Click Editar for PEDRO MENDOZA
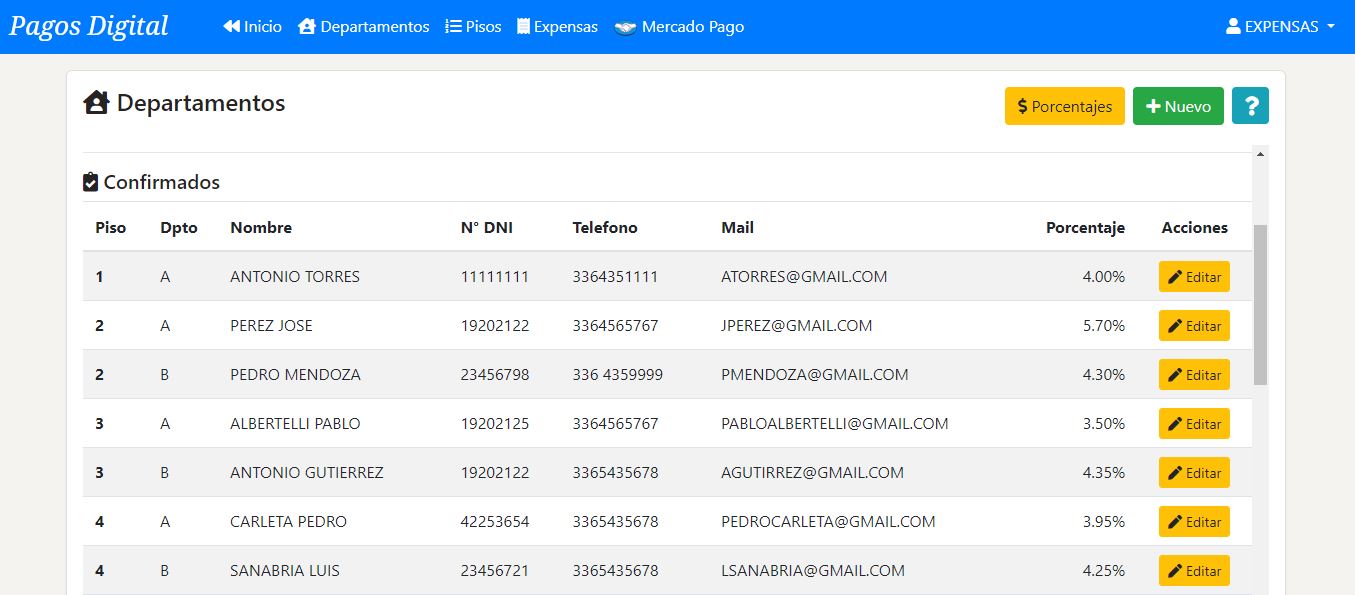Screen dimensions: 1355x595 [1194, 375]
